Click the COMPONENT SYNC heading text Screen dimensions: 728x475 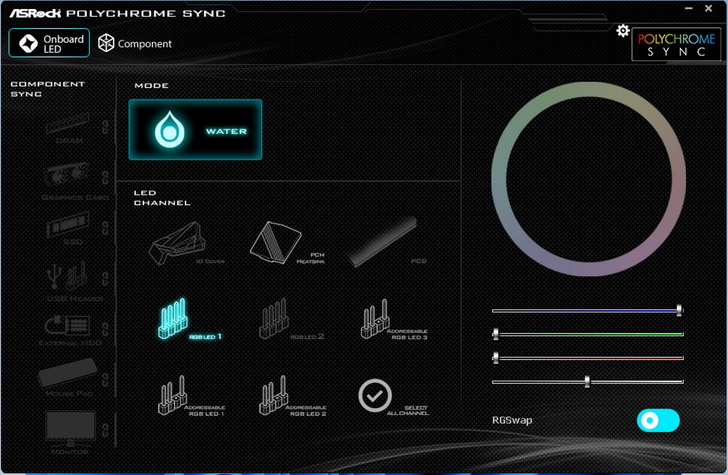click(x=47, y=89)
